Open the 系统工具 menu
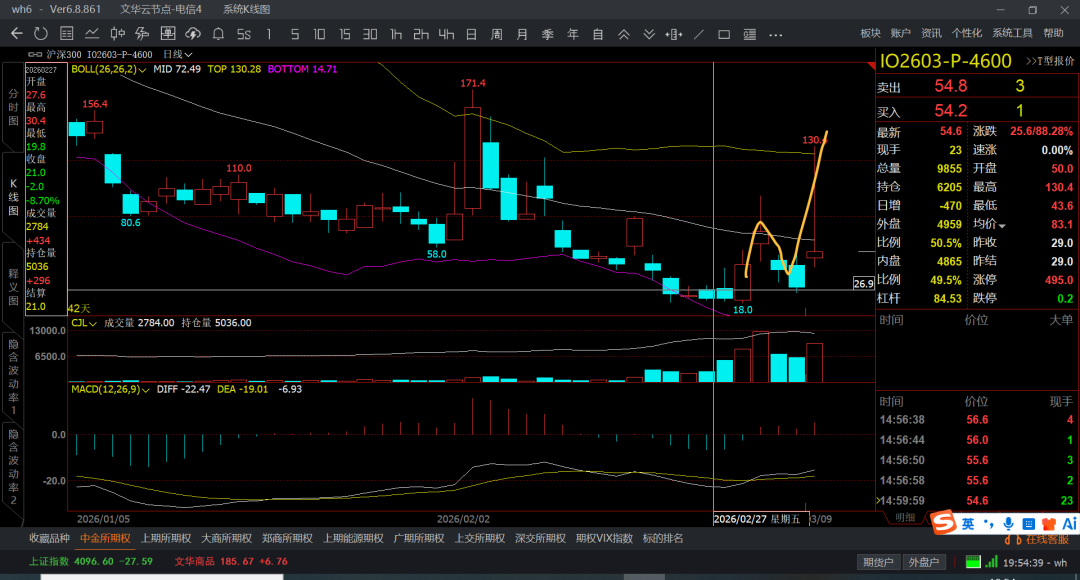 (x=1011, y=34)
